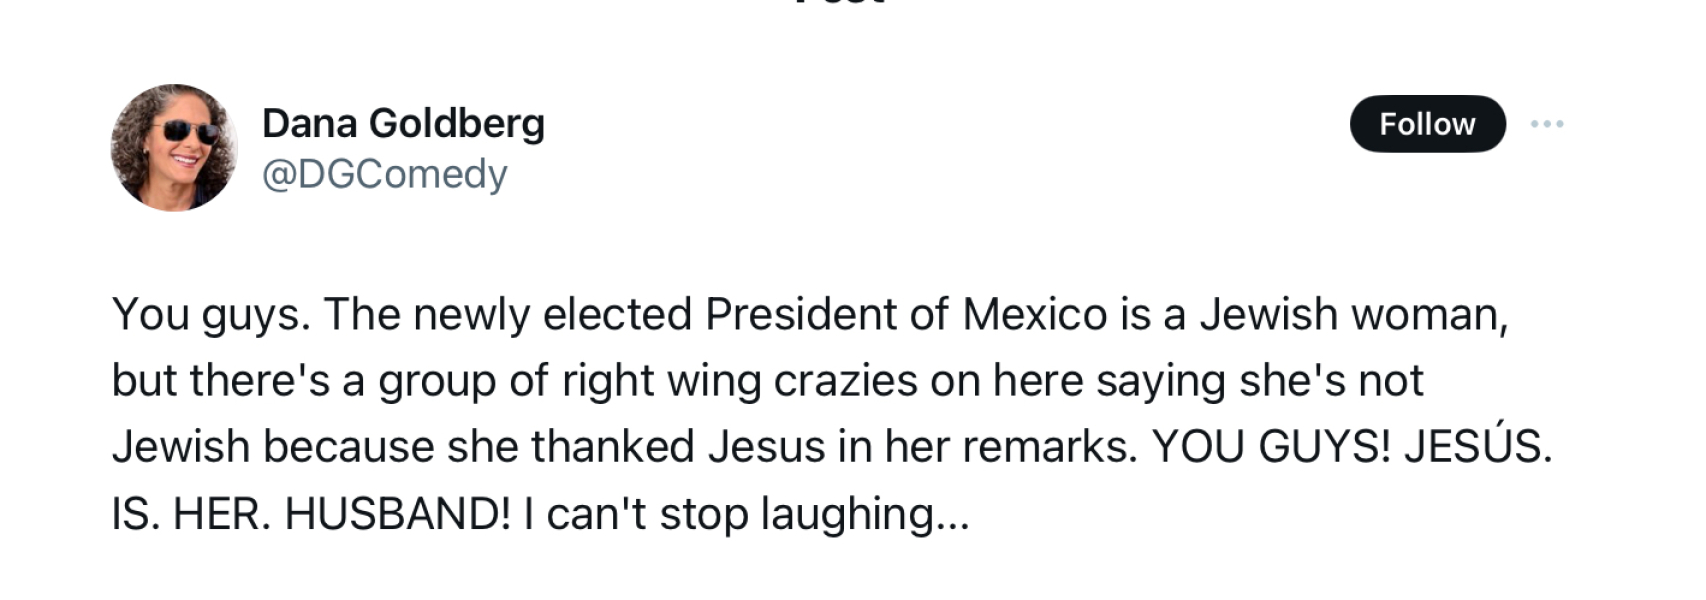Click the post text about Mexico's President

[x=830, y=413]
